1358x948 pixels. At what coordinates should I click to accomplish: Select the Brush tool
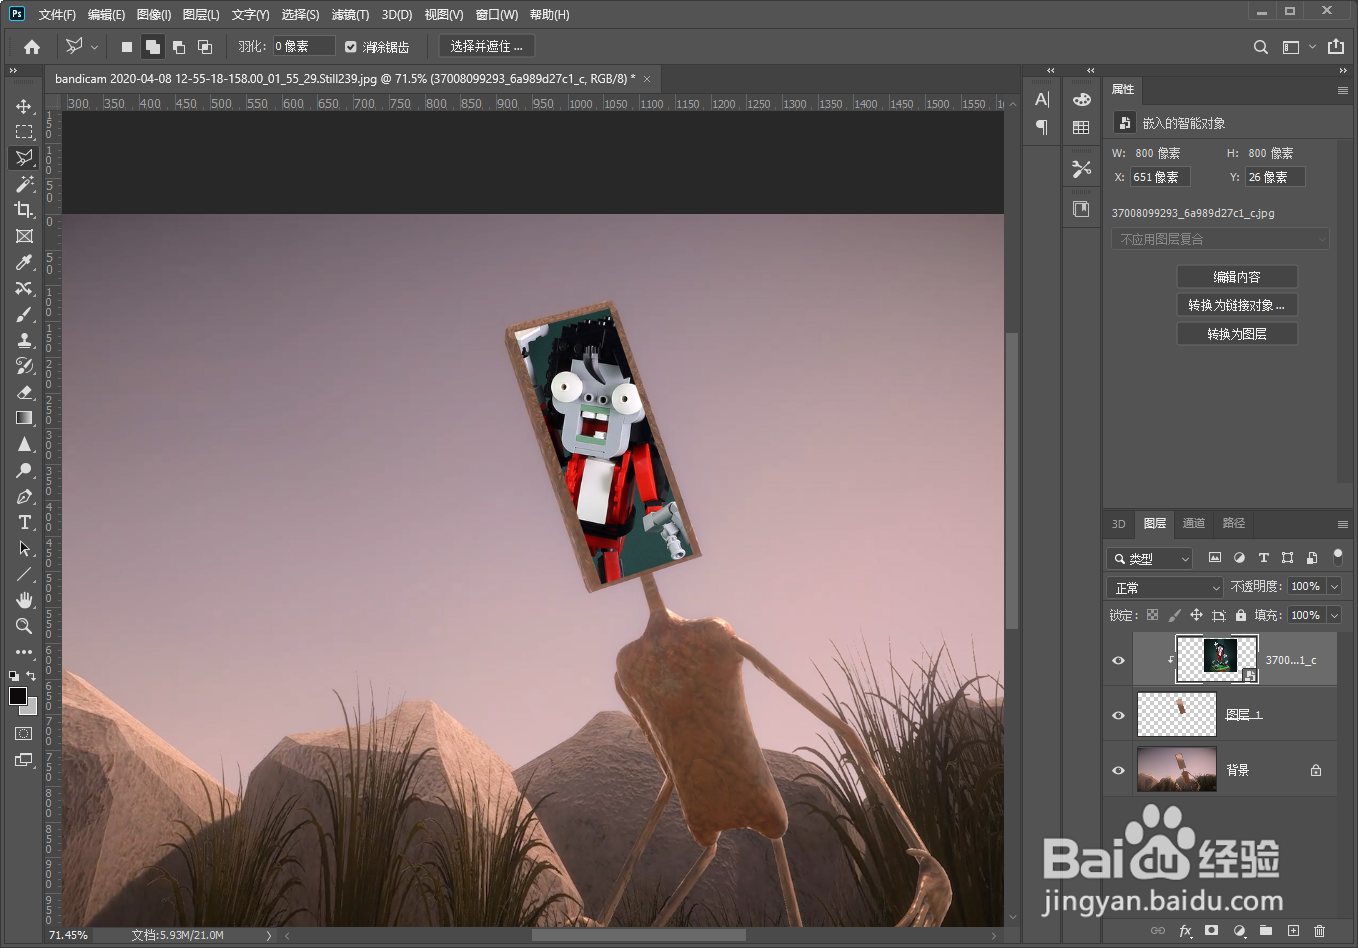coord(24,314)
